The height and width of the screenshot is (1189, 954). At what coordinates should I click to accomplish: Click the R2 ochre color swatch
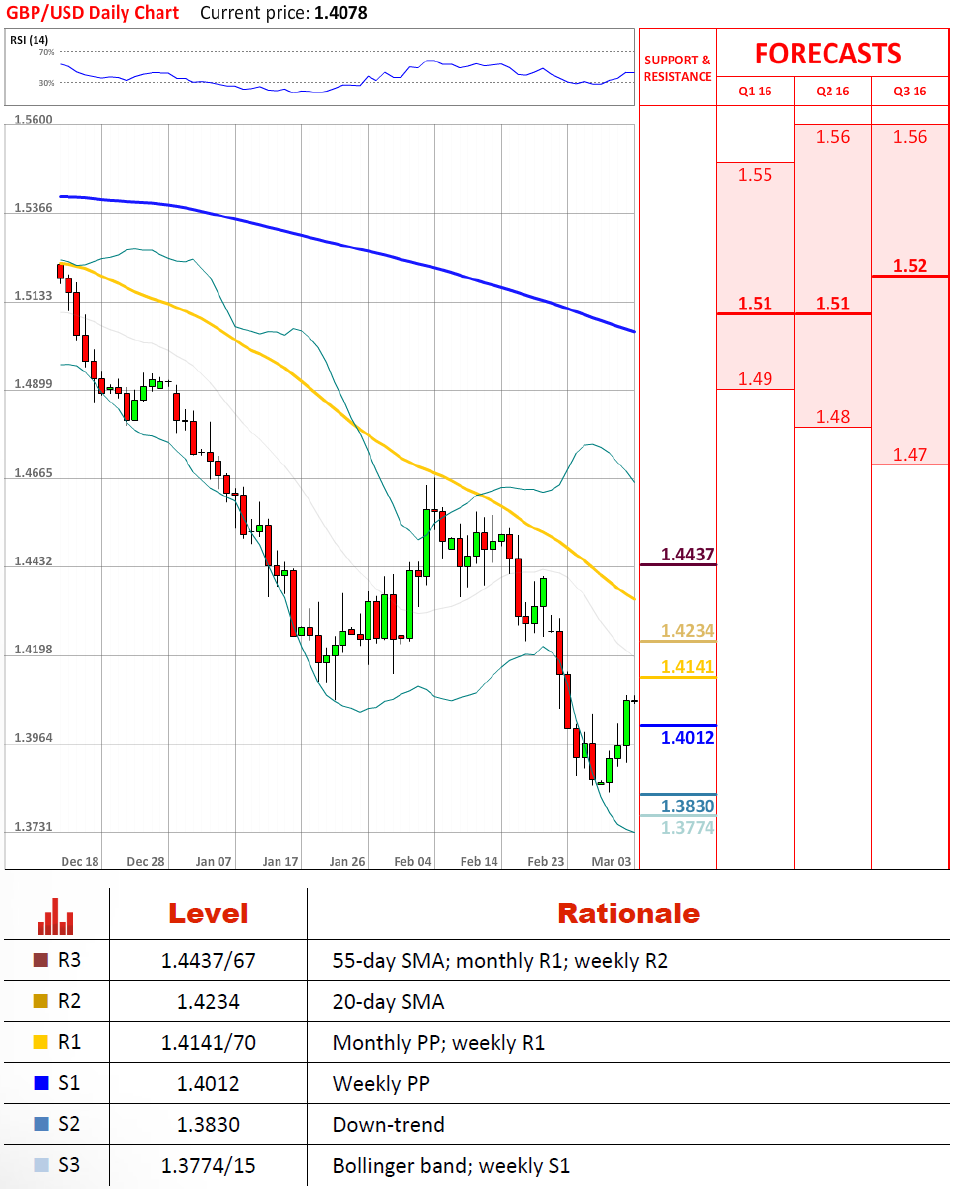[41, 1001]
